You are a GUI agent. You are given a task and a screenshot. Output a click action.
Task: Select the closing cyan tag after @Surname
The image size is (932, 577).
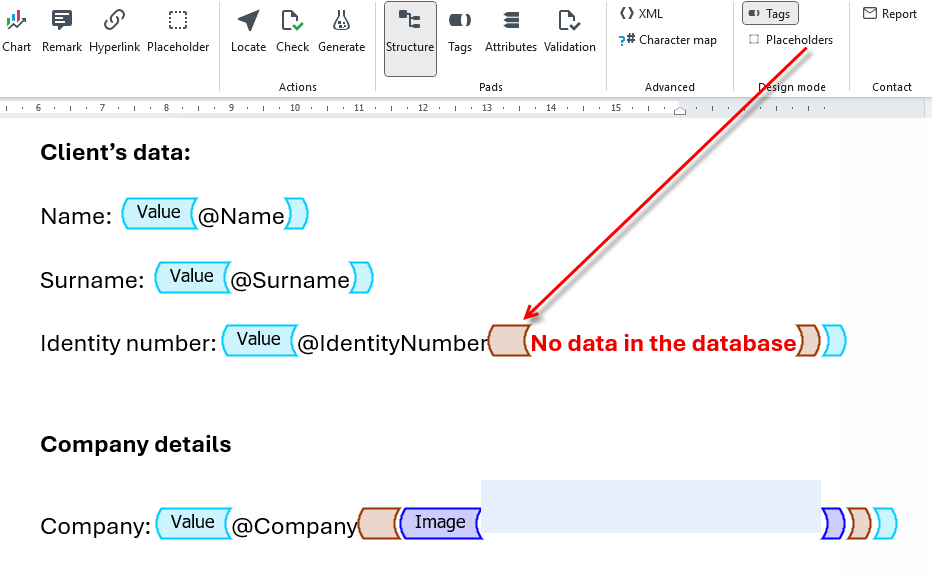361,278
